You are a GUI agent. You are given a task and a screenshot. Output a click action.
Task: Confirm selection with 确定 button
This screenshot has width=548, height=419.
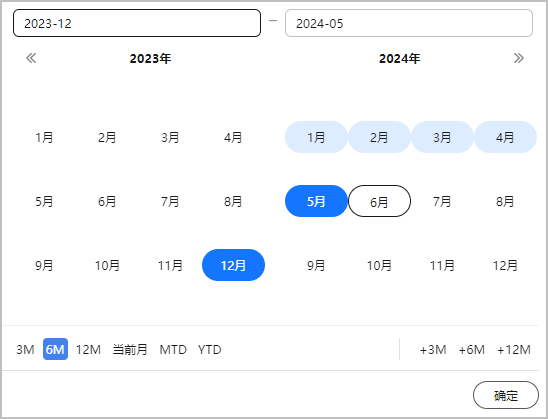tap(506, 395)
